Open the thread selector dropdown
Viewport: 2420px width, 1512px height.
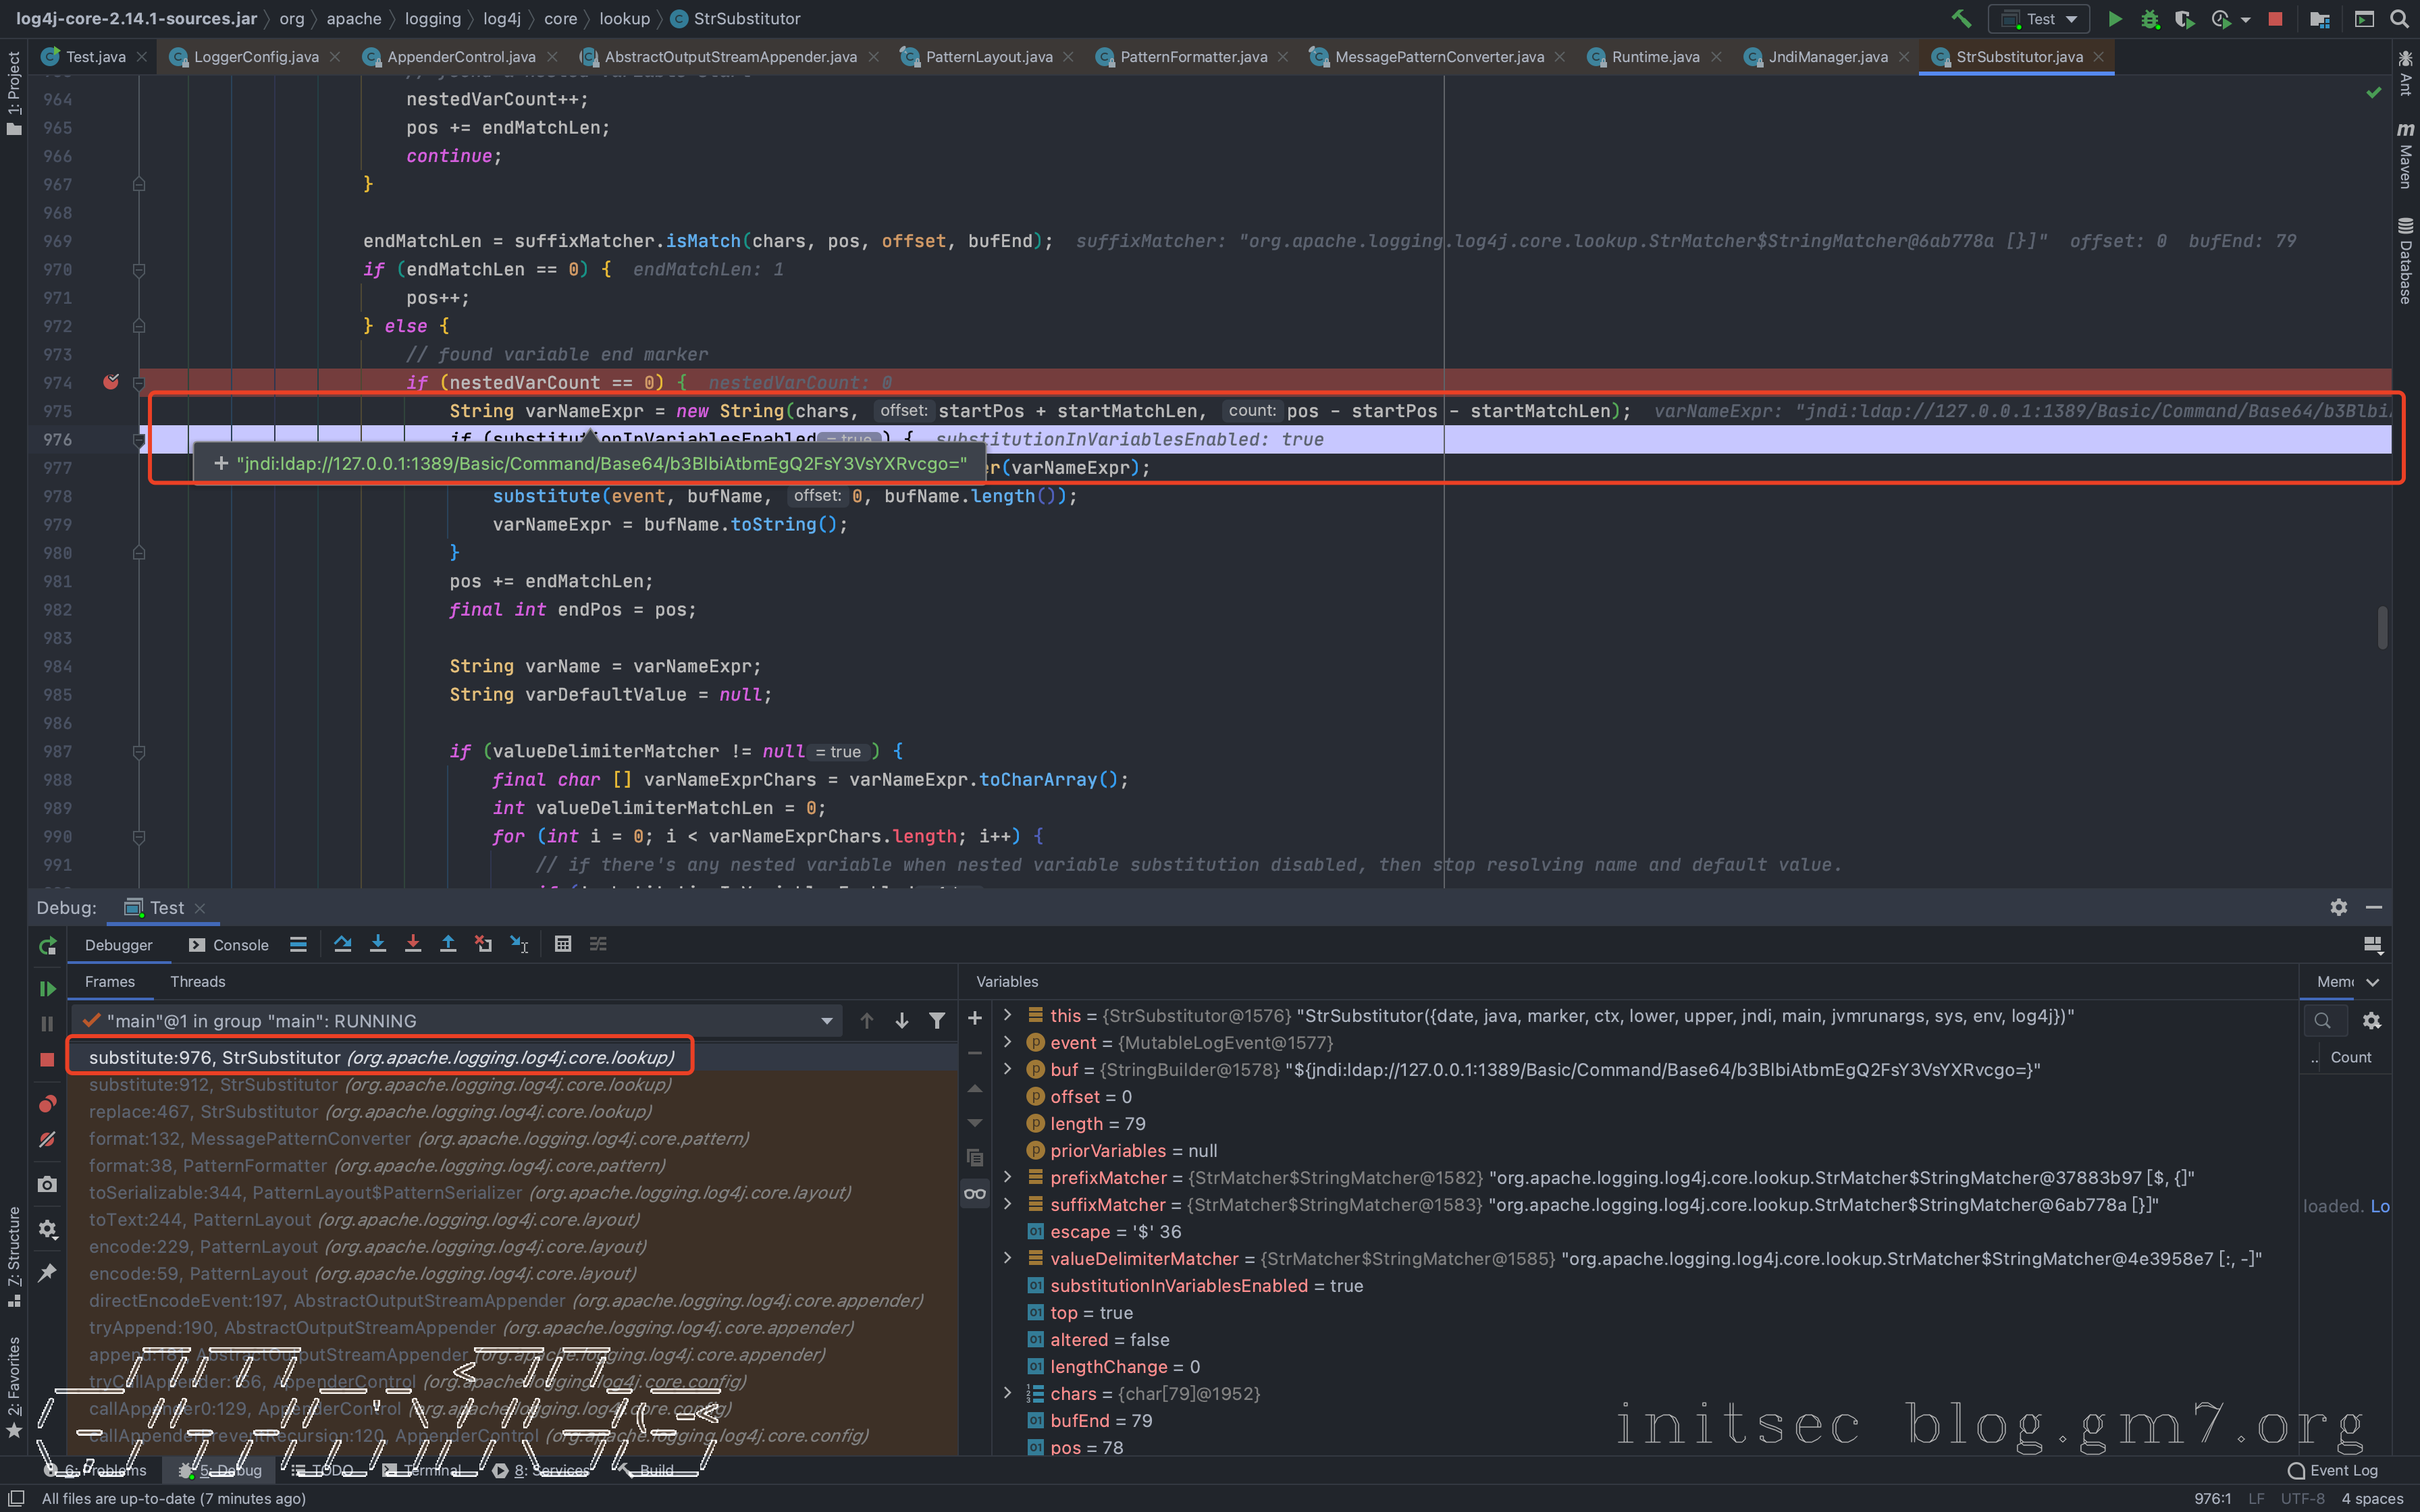pos(826,1021)
